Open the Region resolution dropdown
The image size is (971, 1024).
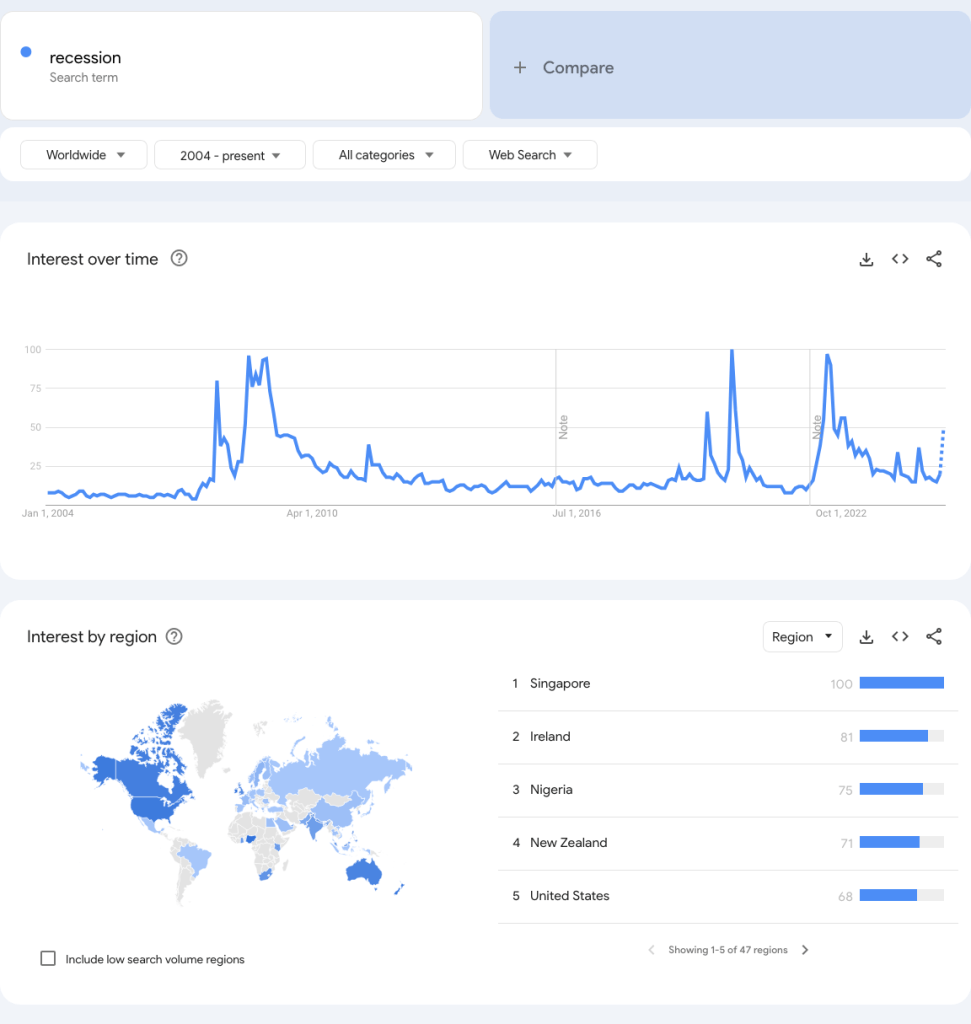(802, 637)
